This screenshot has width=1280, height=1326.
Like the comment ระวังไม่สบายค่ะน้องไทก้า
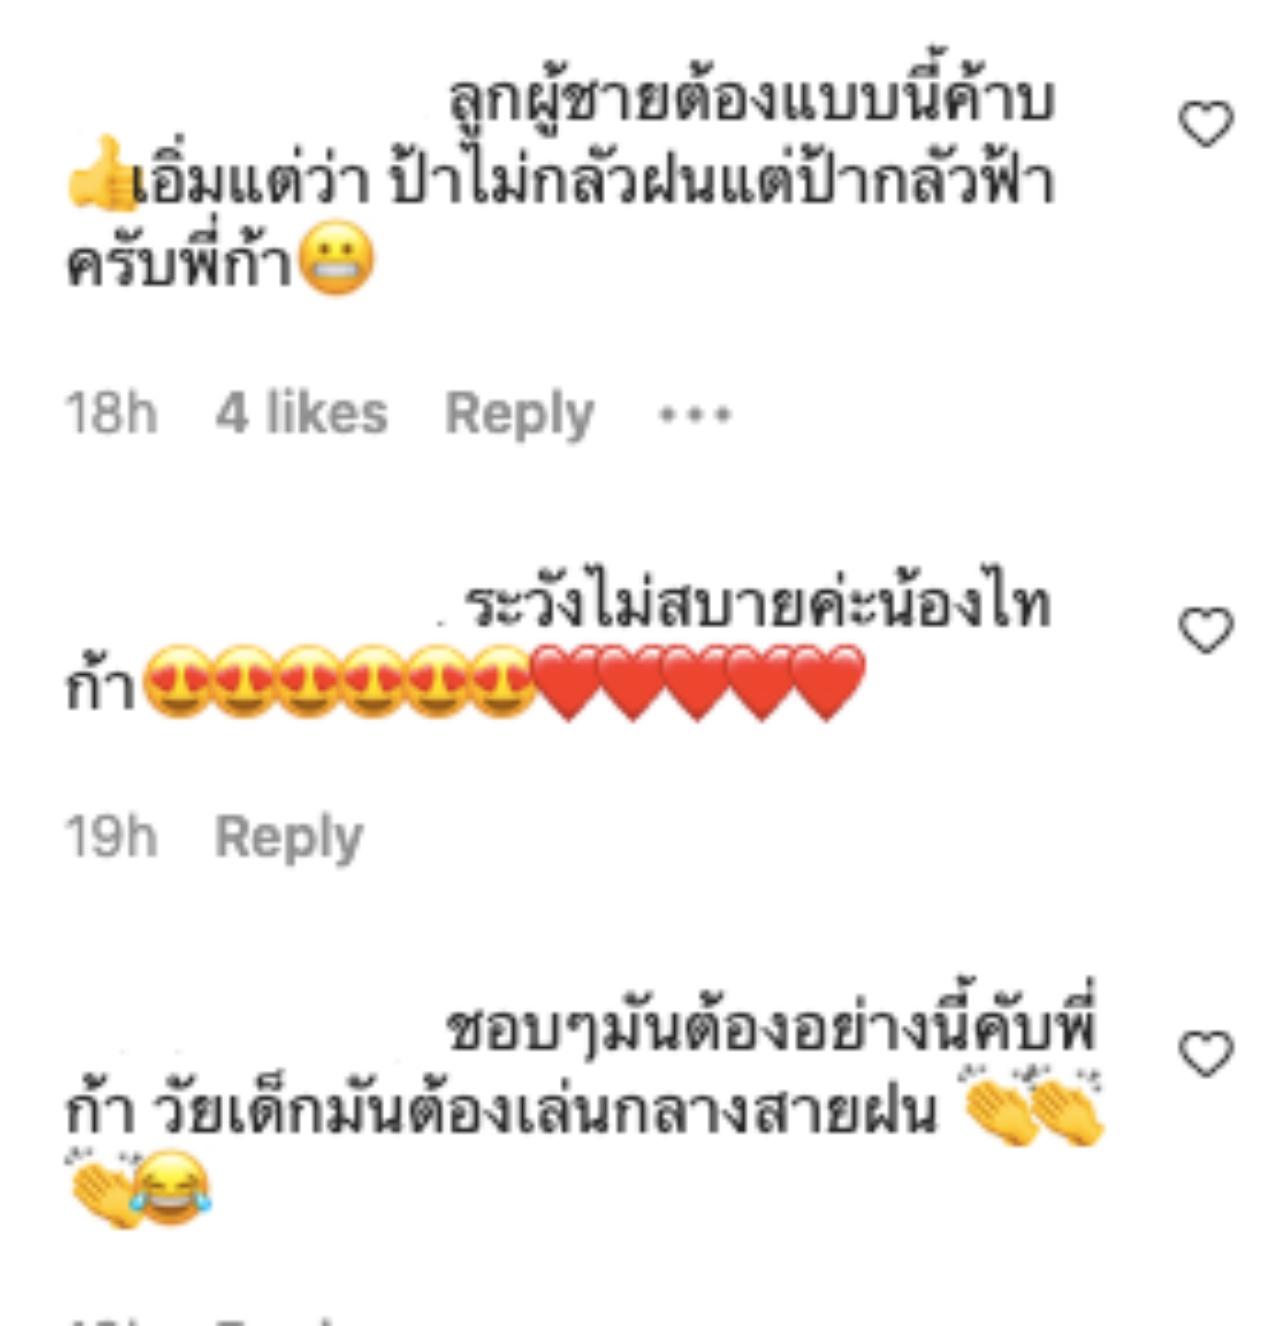coord(1207,631)
